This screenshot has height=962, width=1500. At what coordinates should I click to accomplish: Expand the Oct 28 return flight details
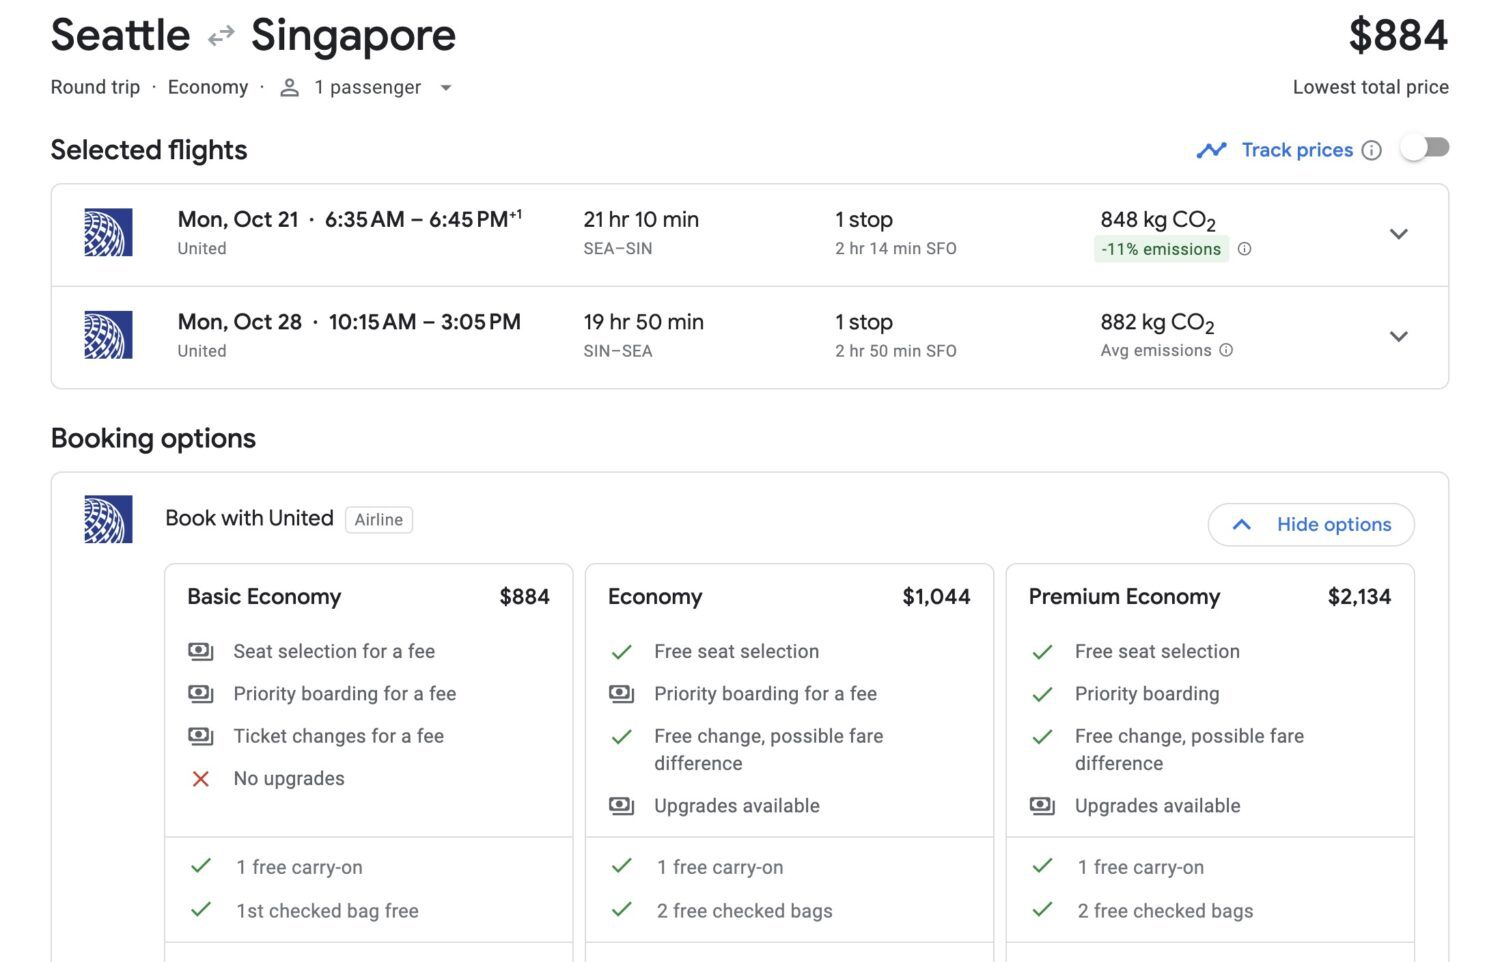click(x=1399, y=337)
